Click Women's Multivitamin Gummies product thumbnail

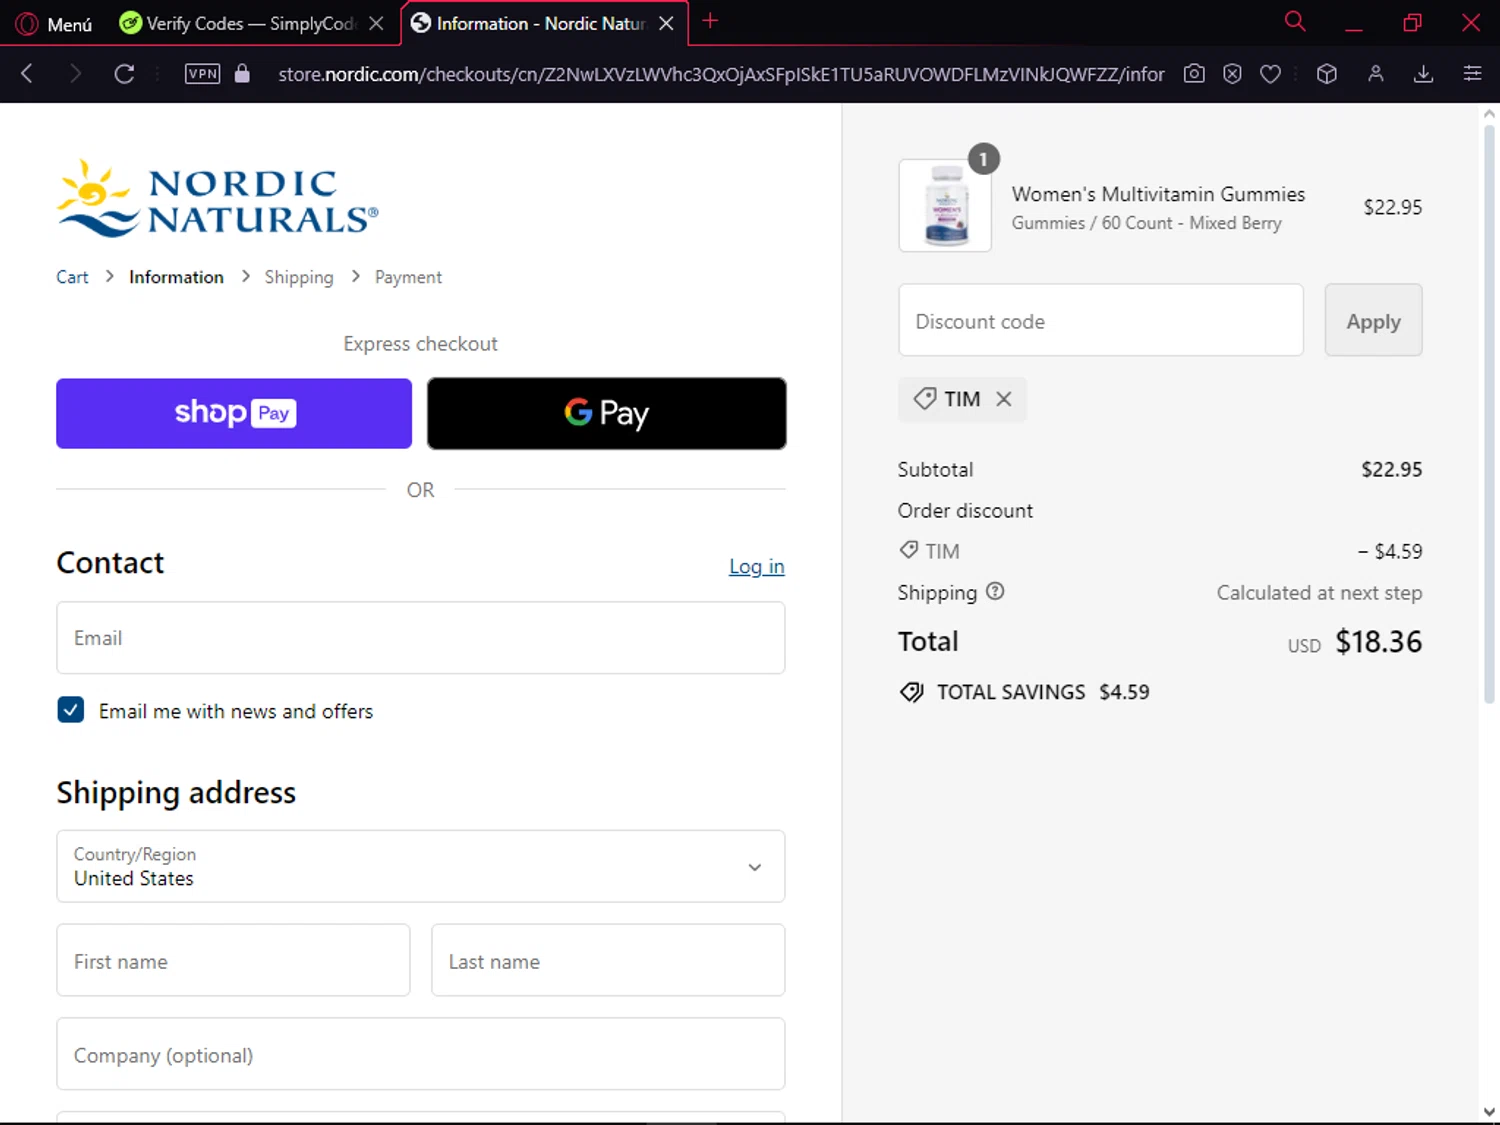click(945, 205)
